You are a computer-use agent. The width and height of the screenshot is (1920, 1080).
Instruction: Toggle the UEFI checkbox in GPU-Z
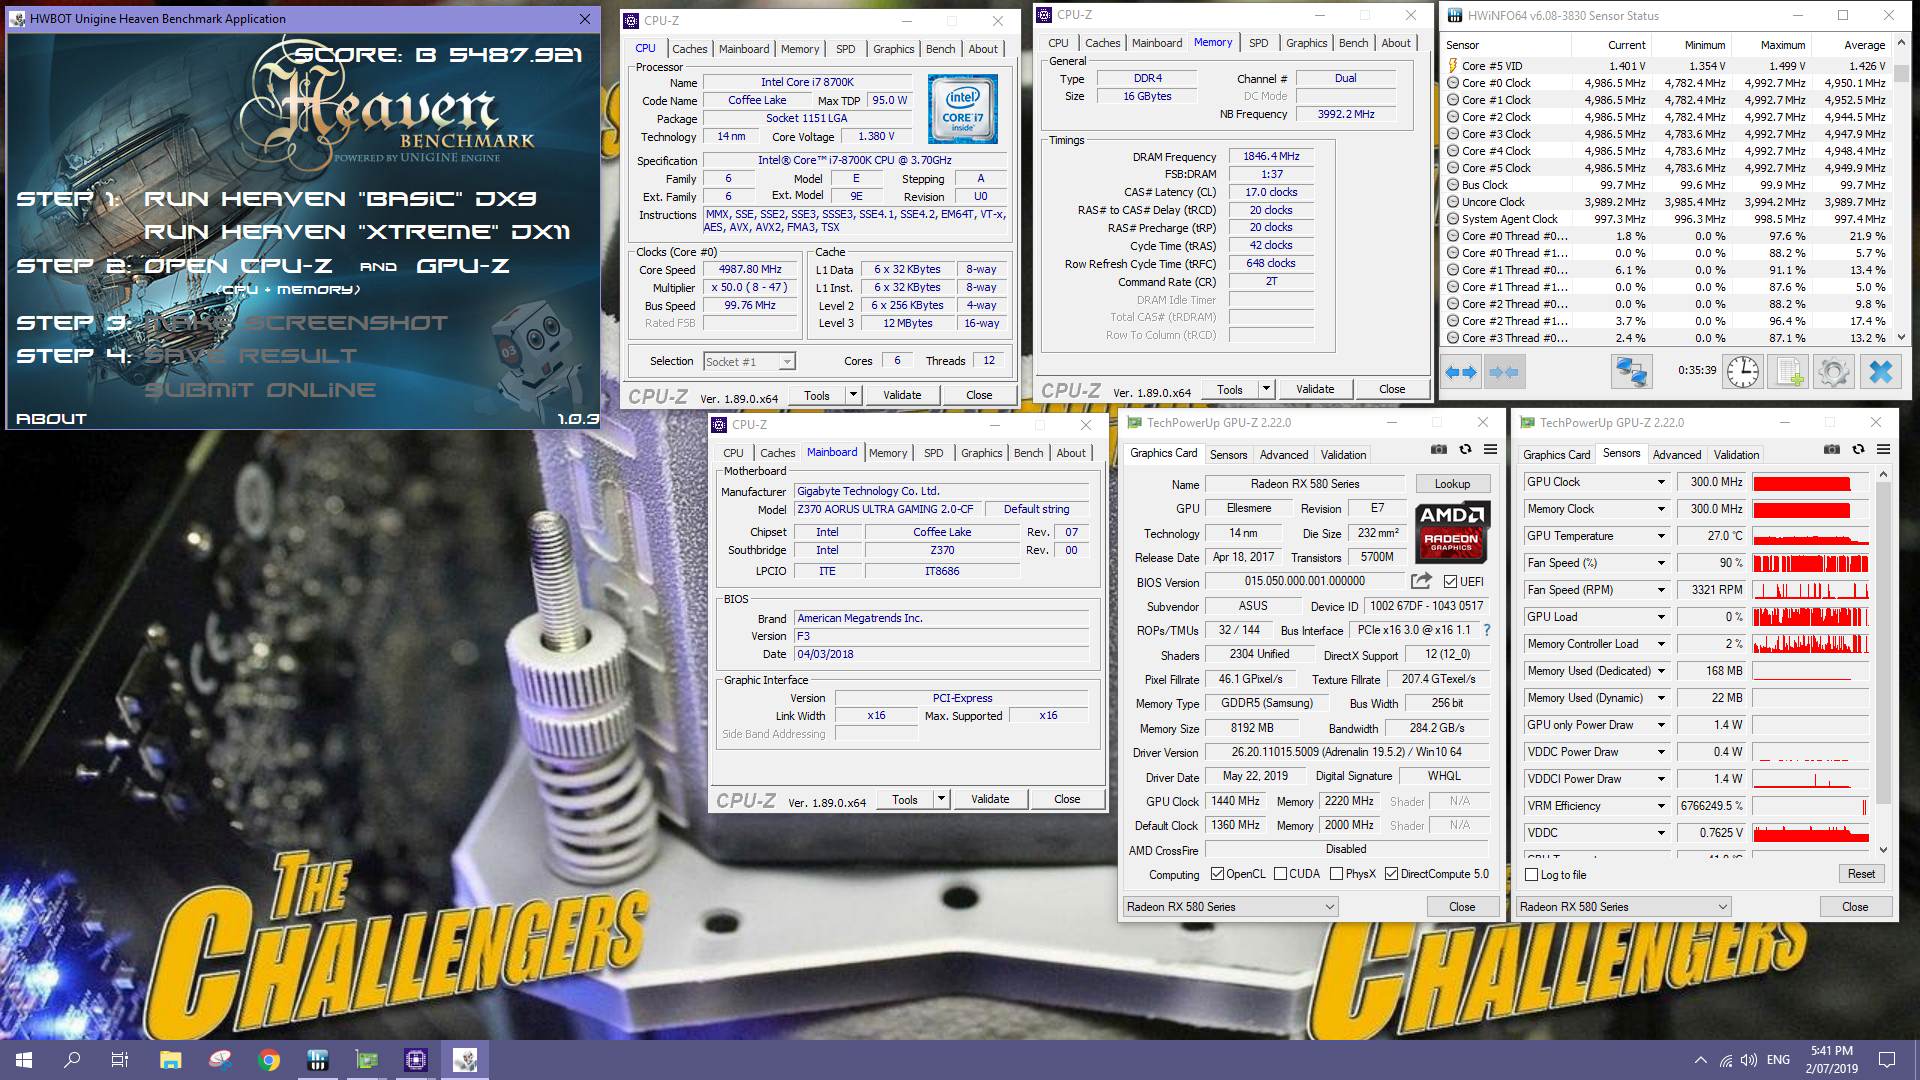(1450, 581)
